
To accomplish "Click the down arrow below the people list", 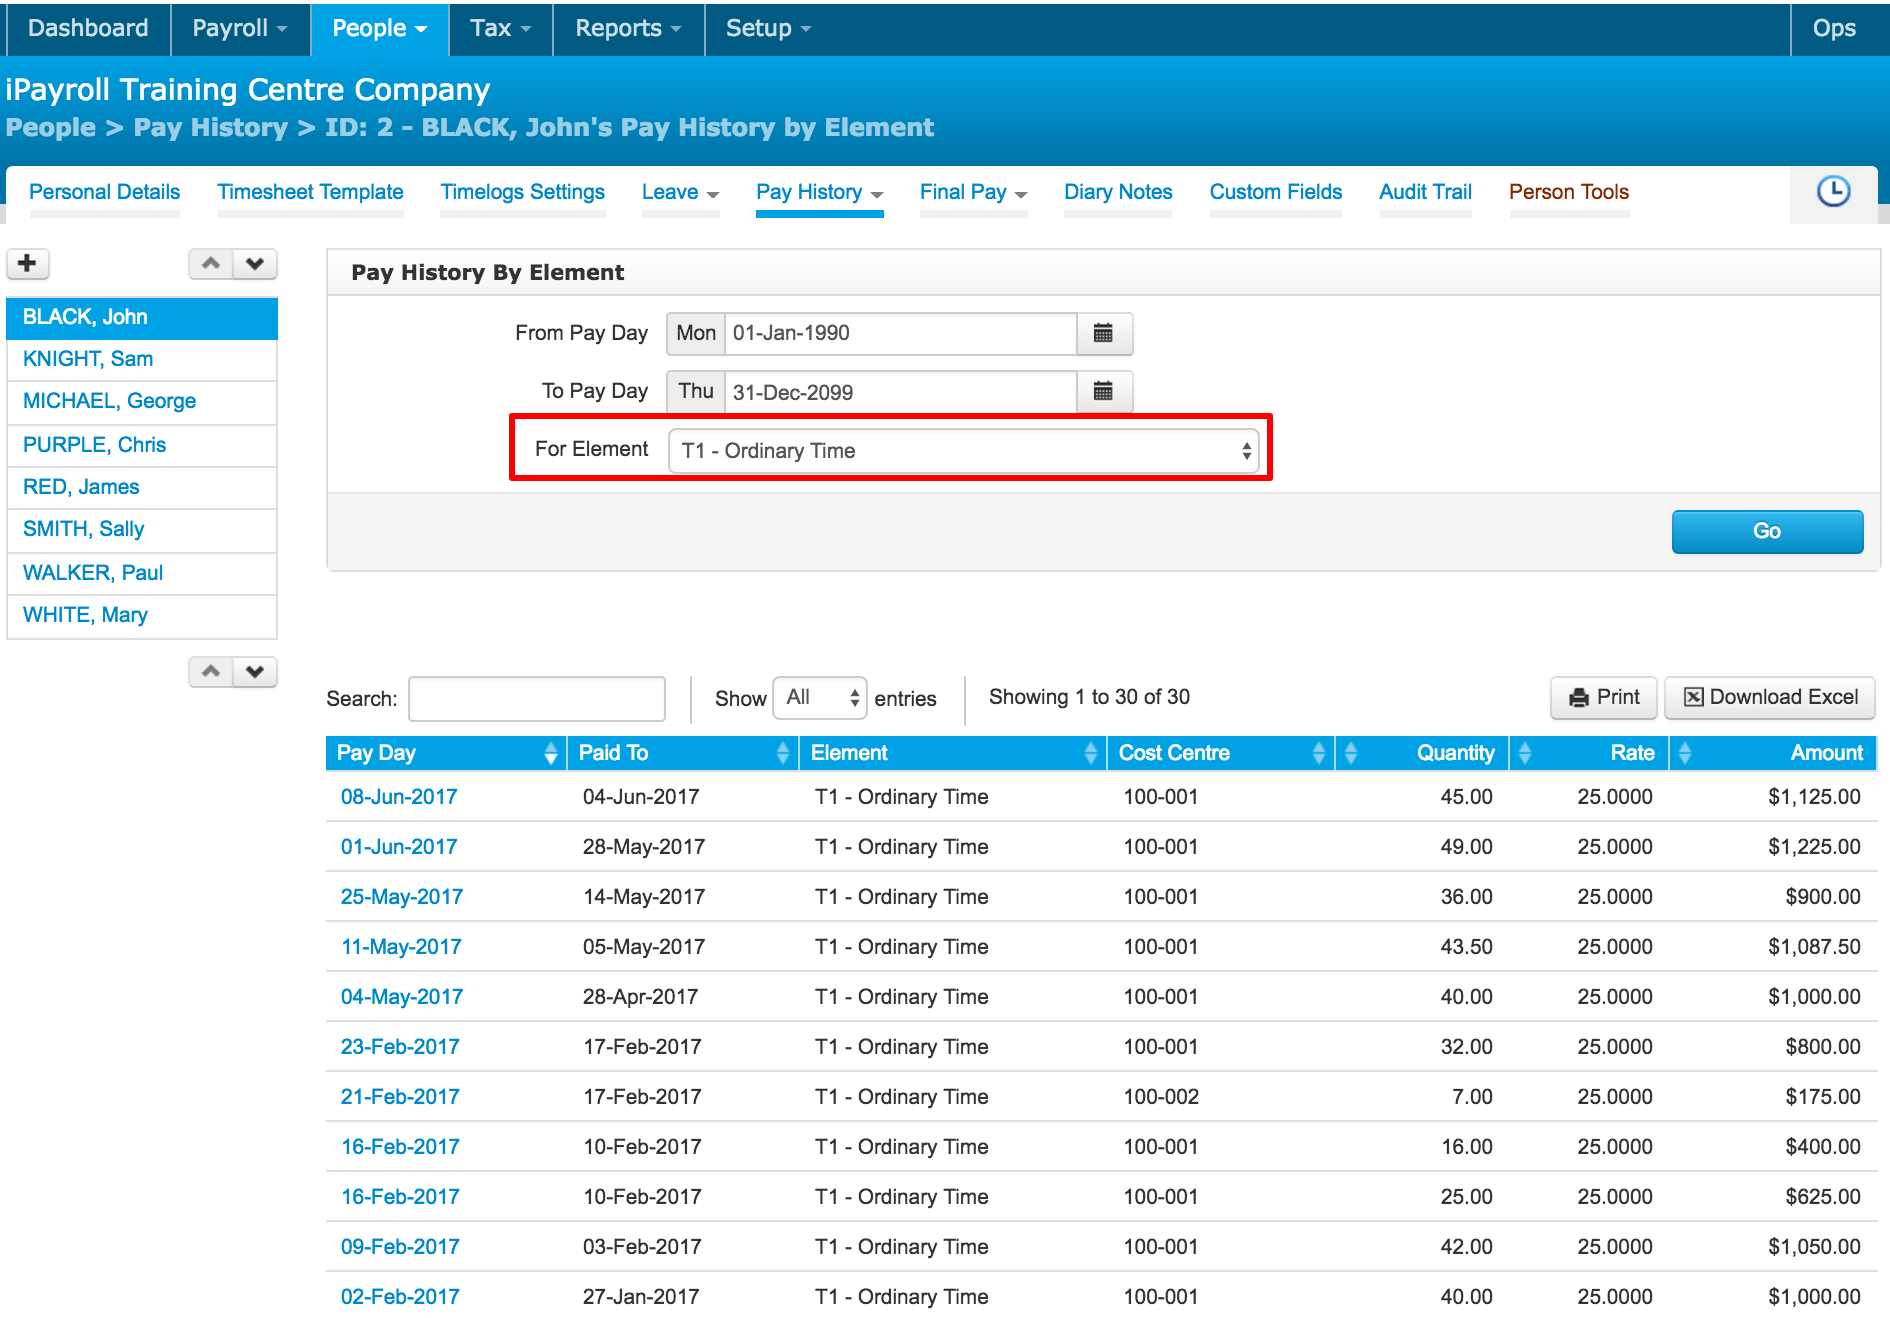I will coord(255,672).
